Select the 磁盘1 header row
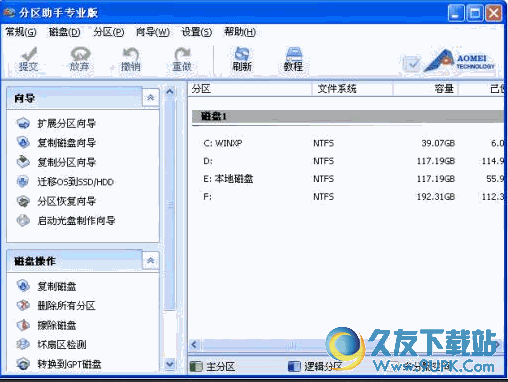Image resolution: width=508 pixels, height=382 pixels. (x=348, y=117)
